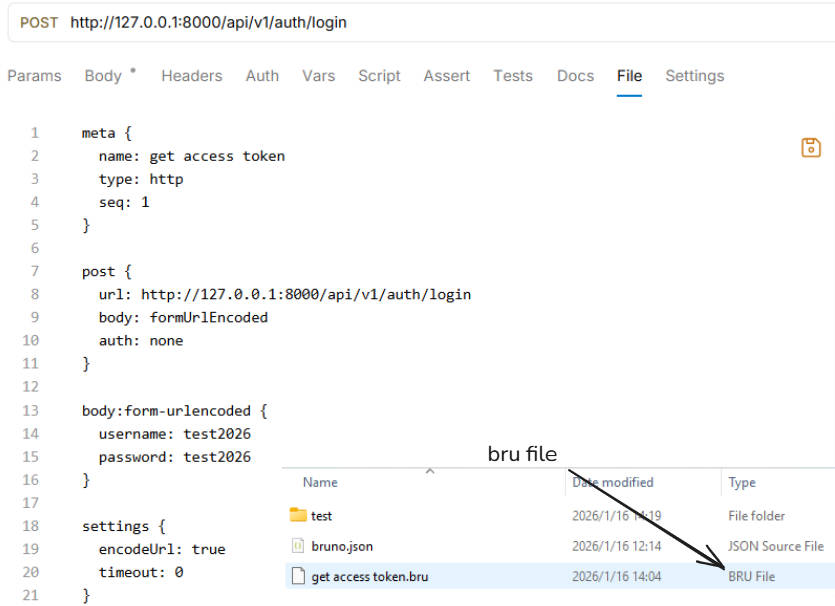835x606 pixels.
Task: Sort files by Name column header
Action: 320,482
